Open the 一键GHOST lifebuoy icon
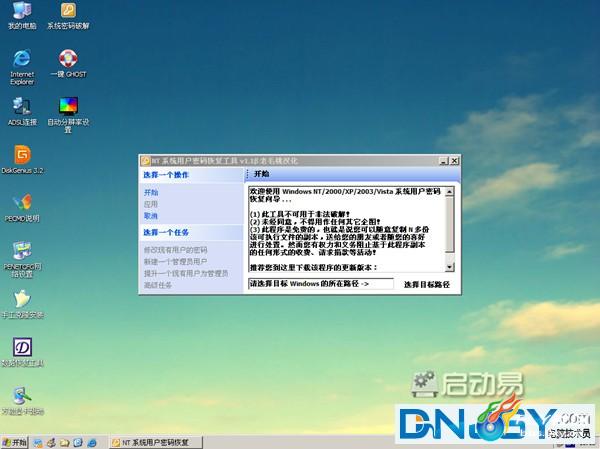Screen dimensions: 600x449 point(68,64)
